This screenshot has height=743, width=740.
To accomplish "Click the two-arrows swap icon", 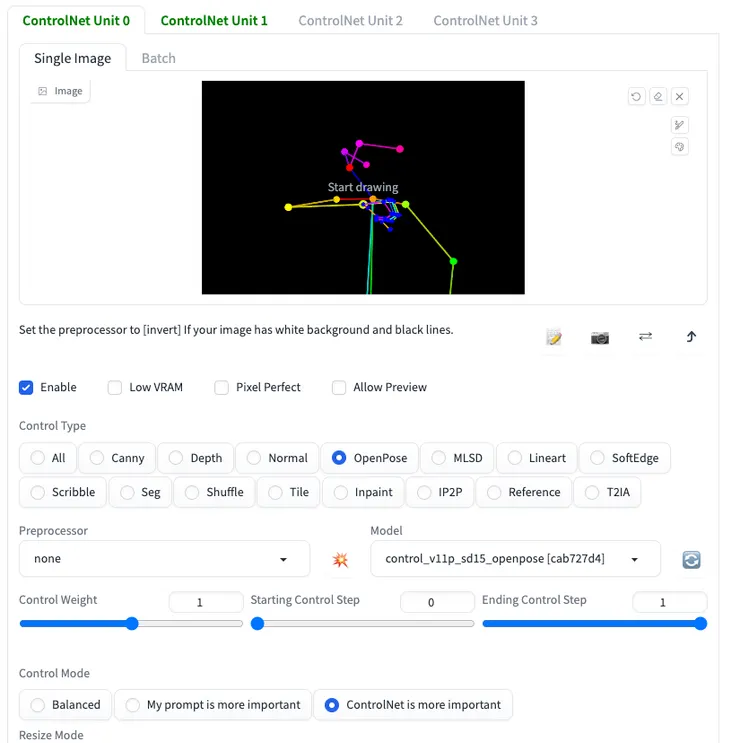I will coord(645,337).
